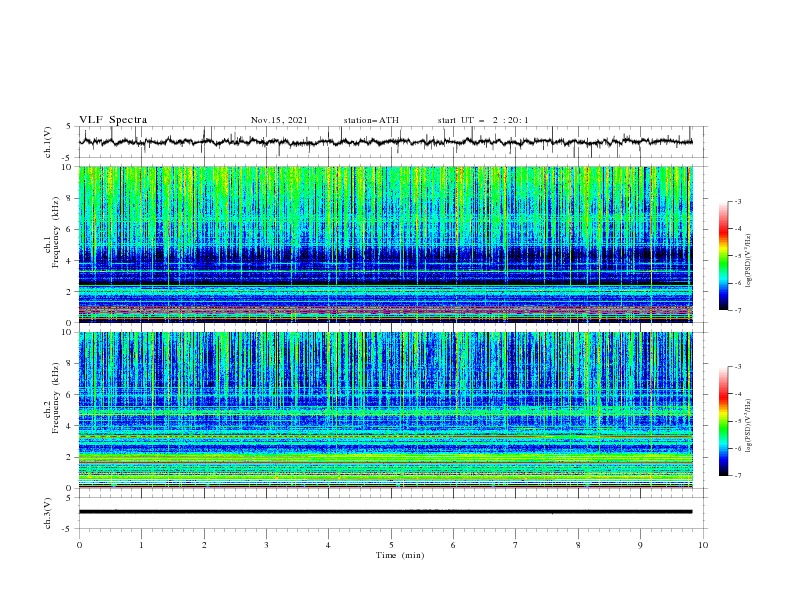Click the "ch.3(V)" waveform axis label
Image resolution: width=792 pixels, height=612 pixels.
48,513
